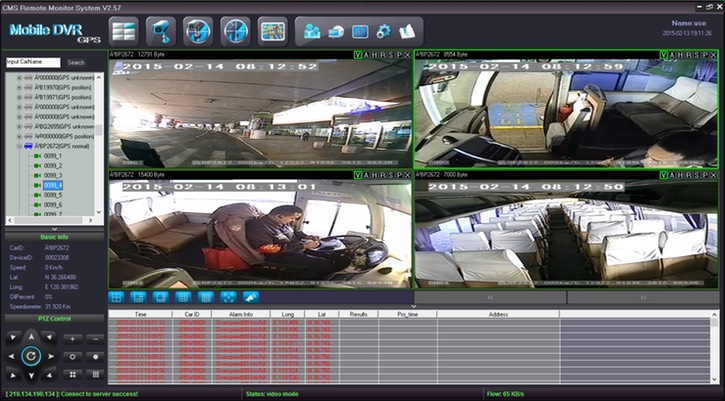This screenshot has height=401, width=725.
Task: Collapse the BP2672 GPS normal tree node
Action: coord(19,146)
